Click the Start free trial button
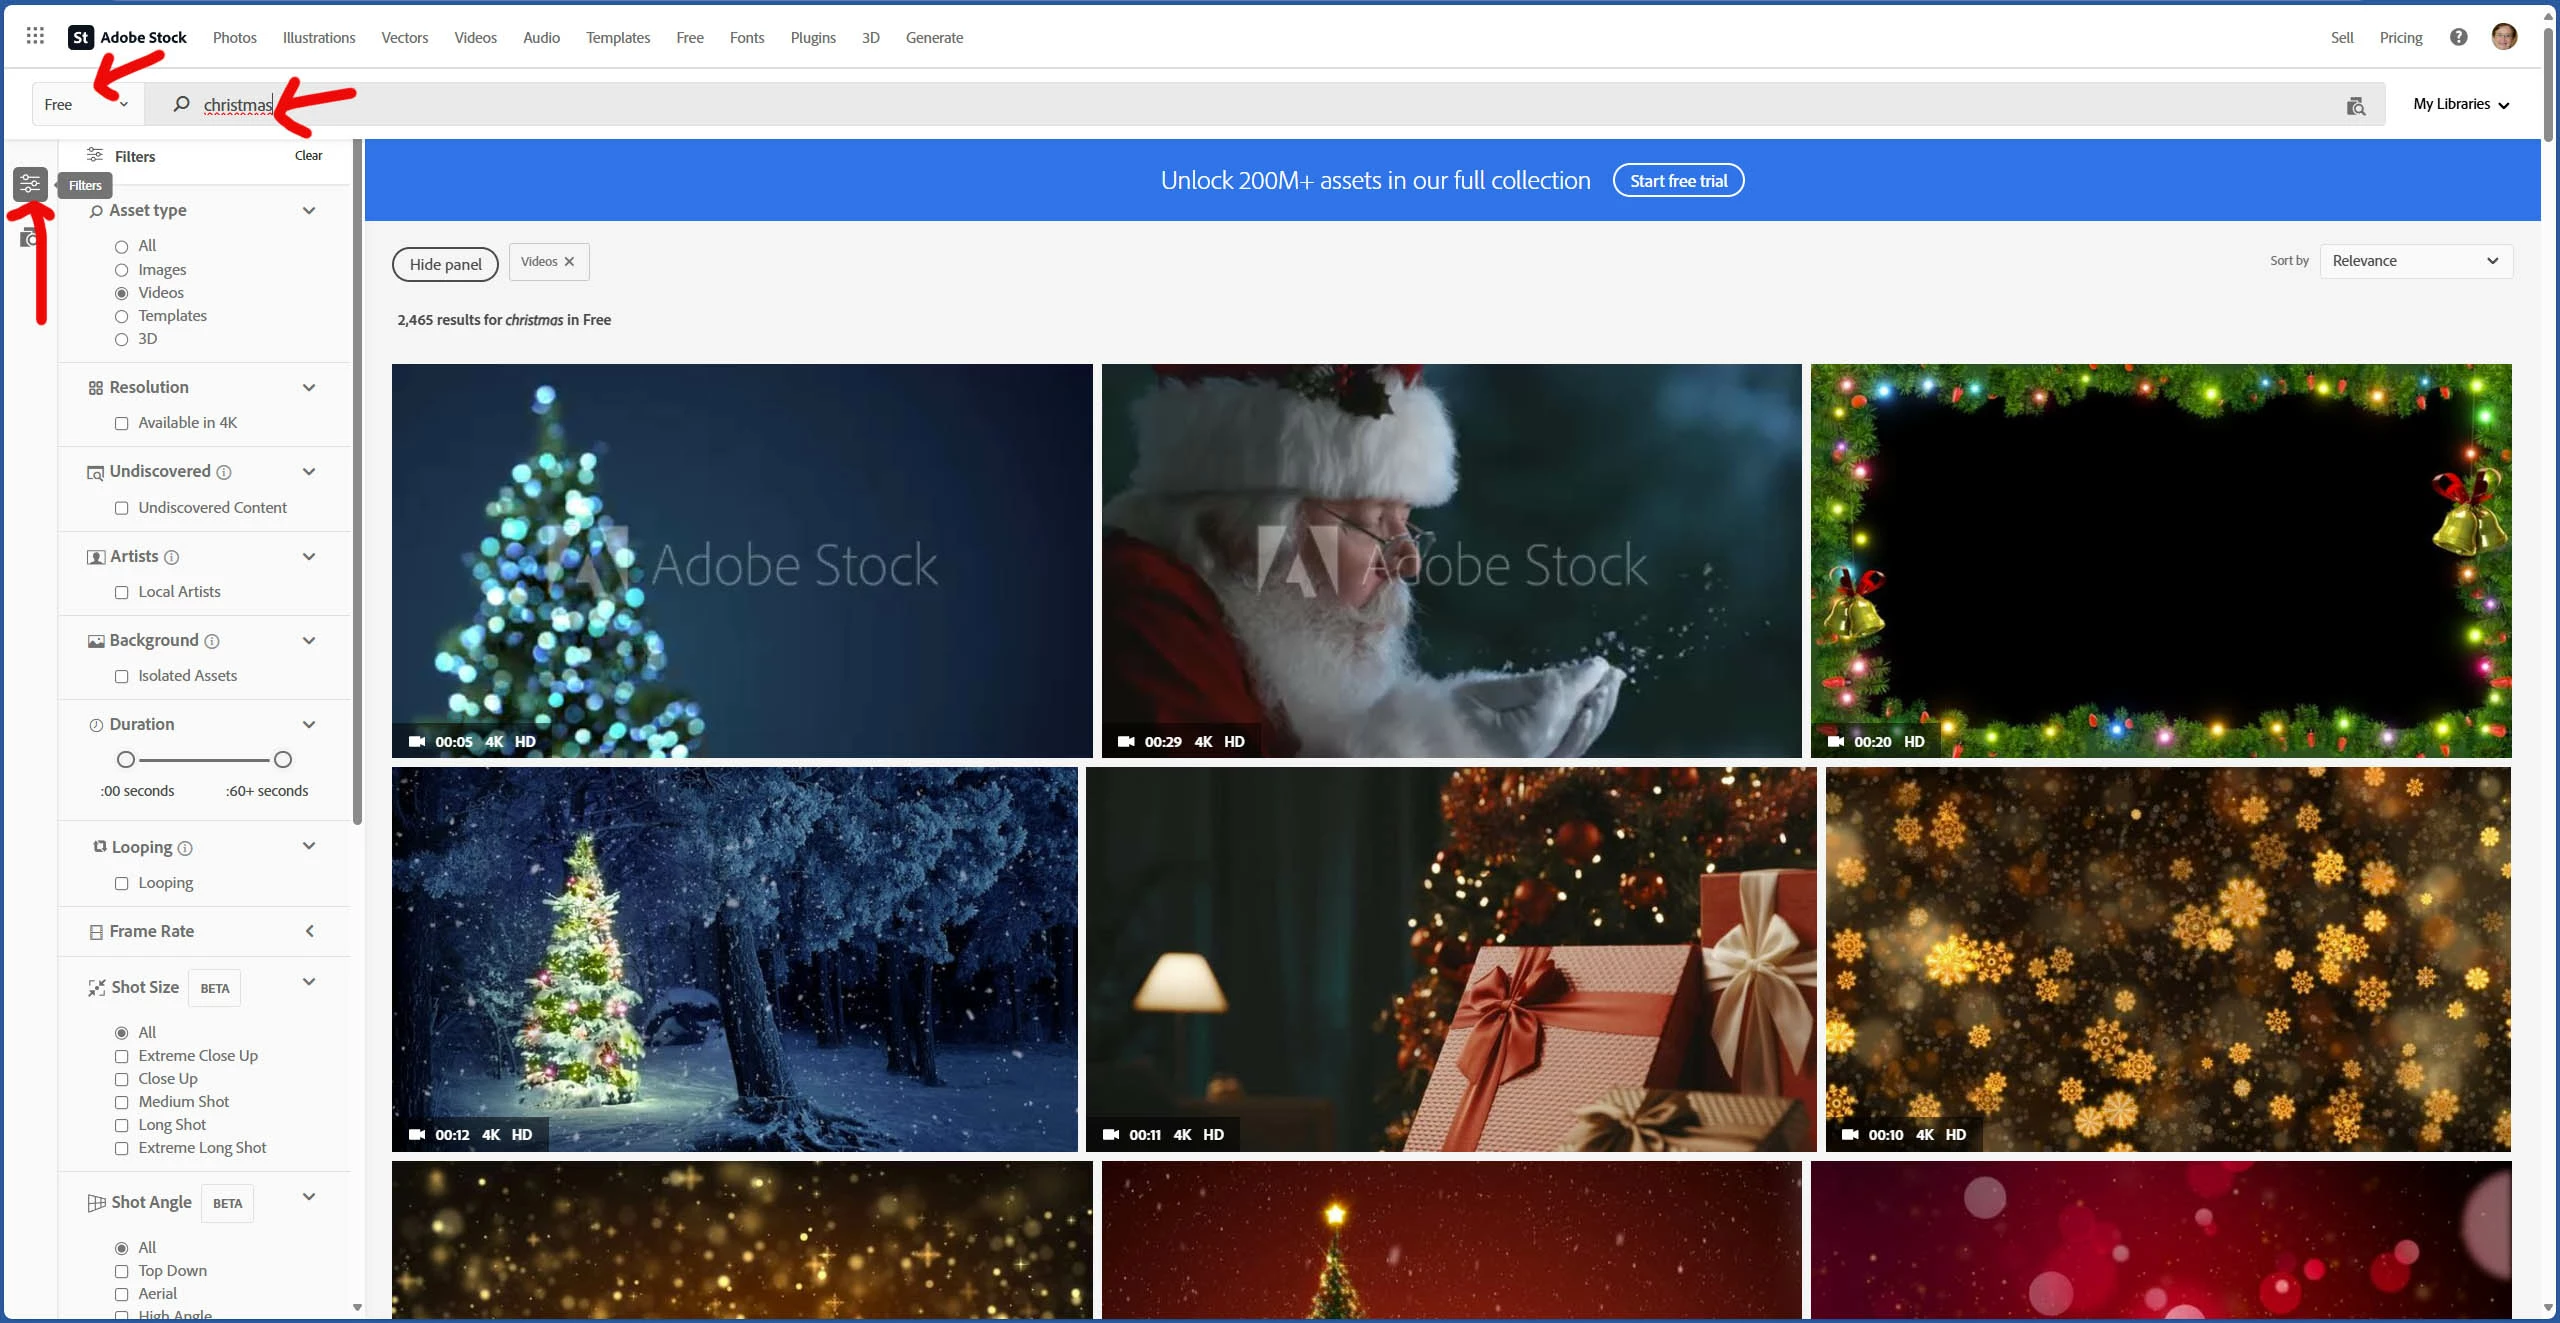The image size is (2560, 1323). pos(1678,181)
